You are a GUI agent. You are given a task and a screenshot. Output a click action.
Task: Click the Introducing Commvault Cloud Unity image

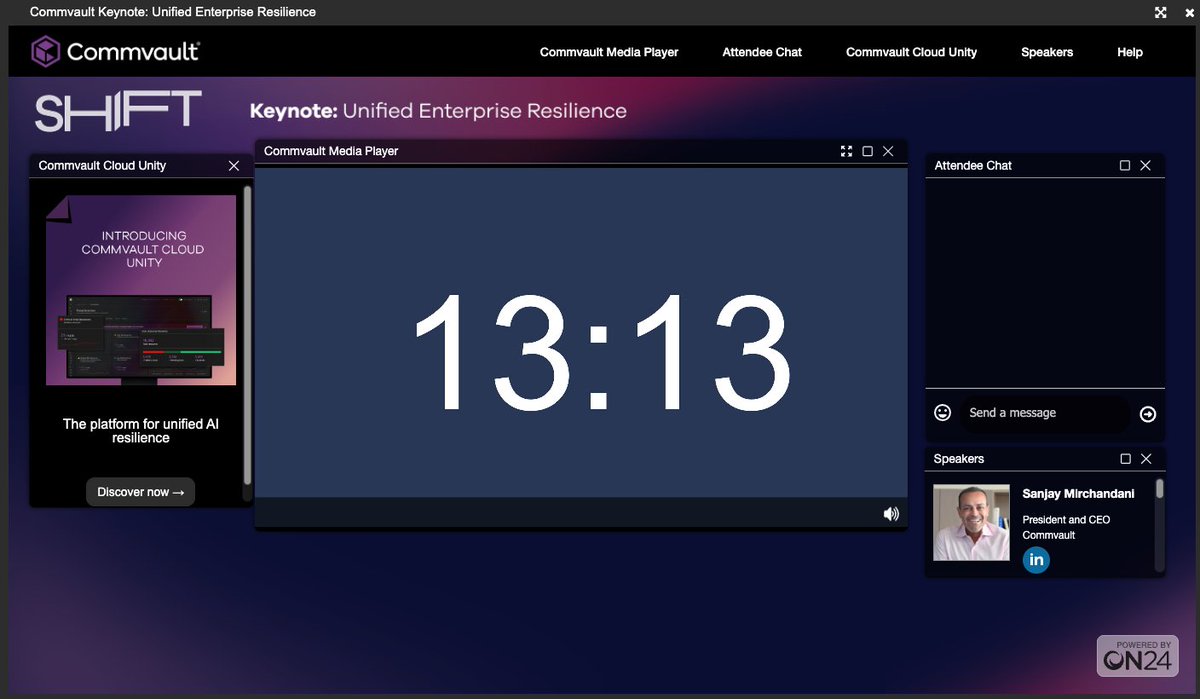pos(141,290)
